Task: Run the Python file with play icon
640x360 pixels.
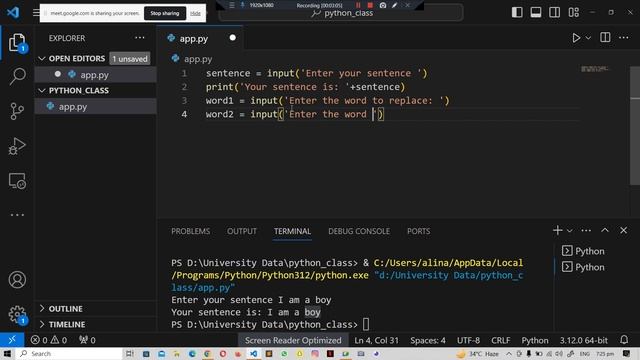Action: tap(576, 38)
